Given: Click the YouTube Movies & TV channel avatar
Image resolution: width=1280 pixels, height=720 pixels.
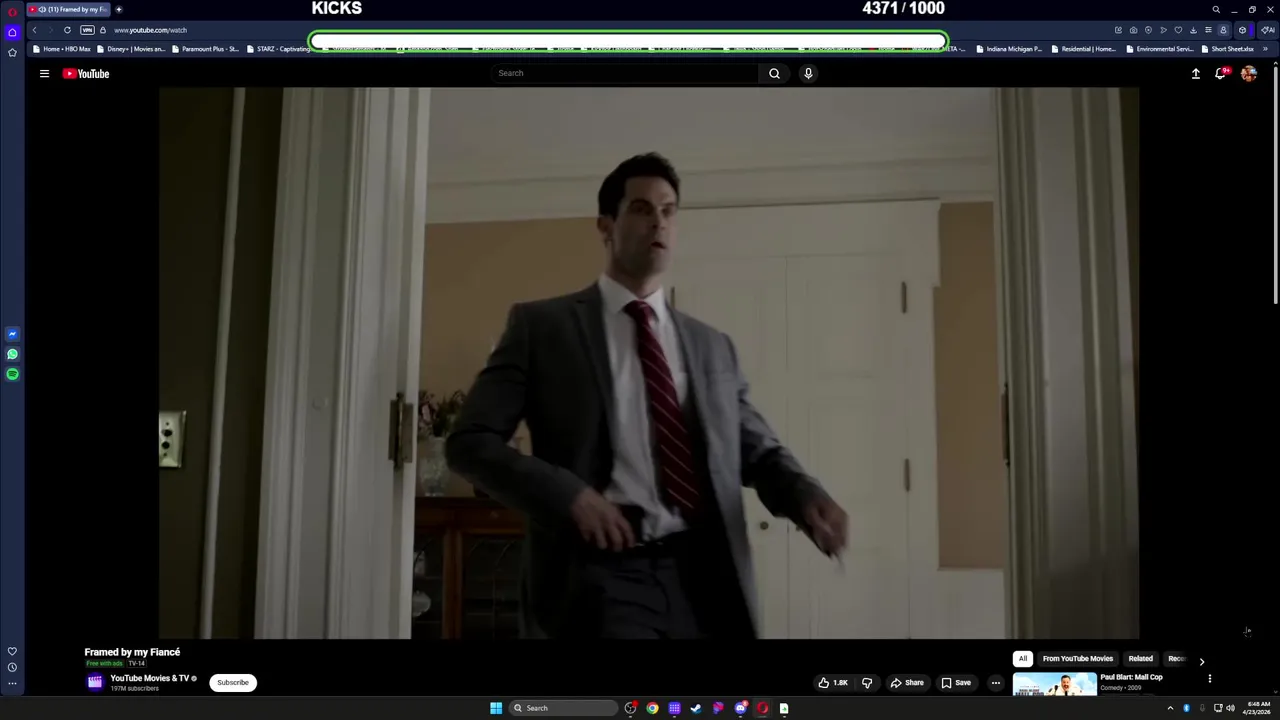Looking at the screenshot, I should 95,682.
